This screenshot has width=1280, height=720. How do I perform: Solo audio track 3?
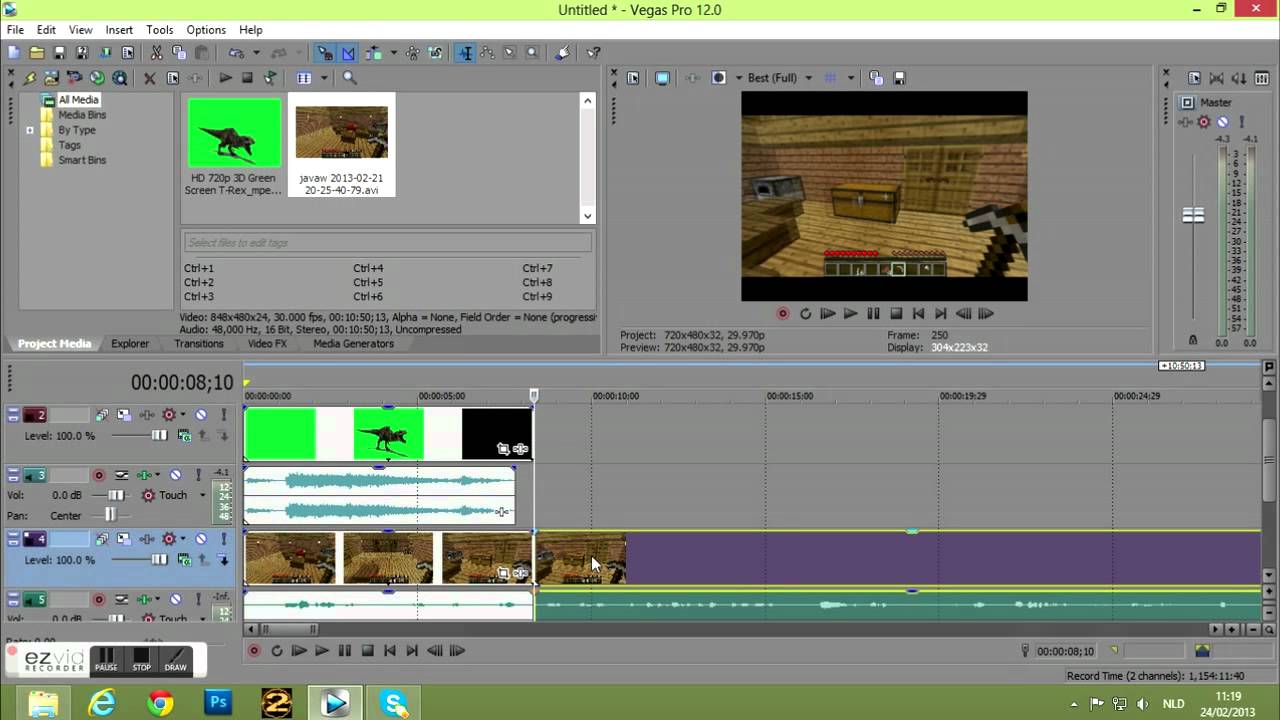pyautogui.click(x=197, y=475)
